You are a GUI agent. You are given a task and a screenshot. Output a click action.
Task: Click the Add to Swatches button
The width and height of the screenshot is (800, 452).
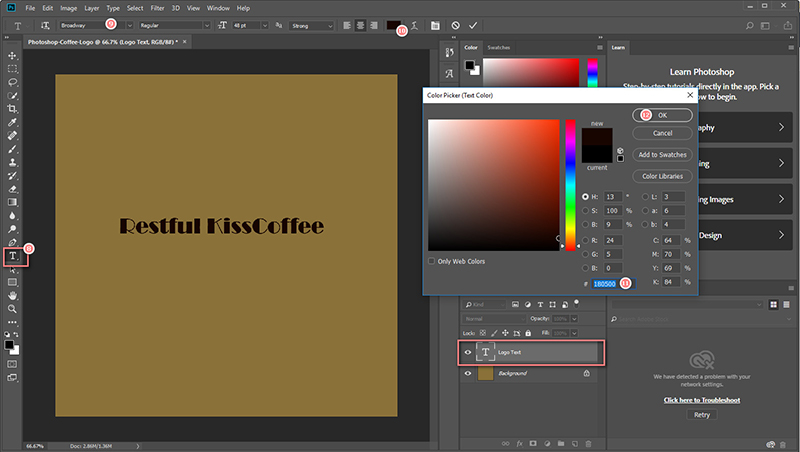pos(662,154)
